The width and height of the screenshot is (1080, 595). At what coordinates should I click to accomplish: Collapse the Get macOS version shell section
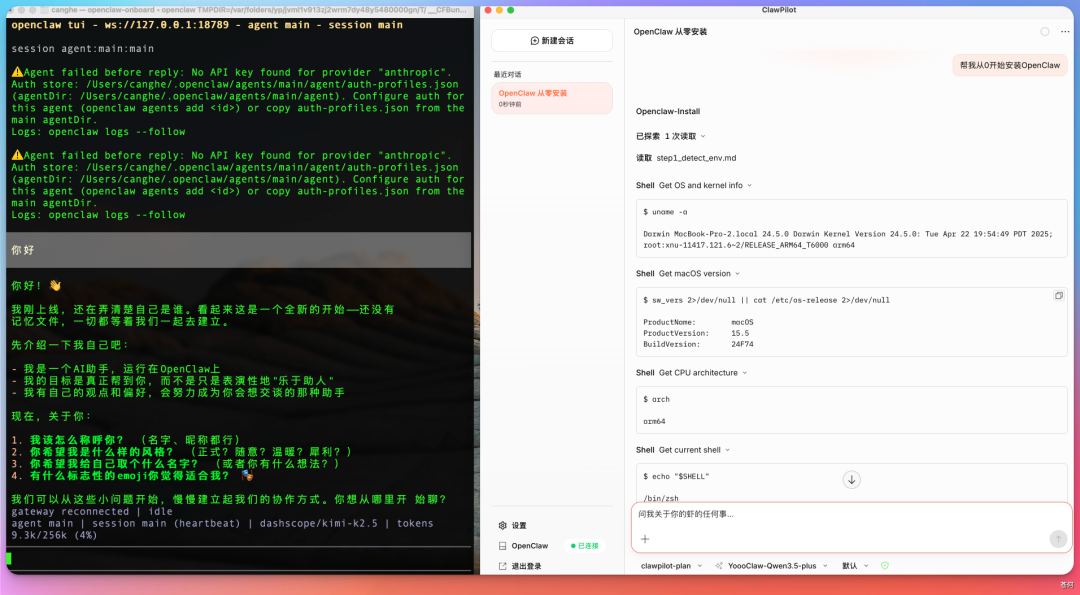(740, 272)
